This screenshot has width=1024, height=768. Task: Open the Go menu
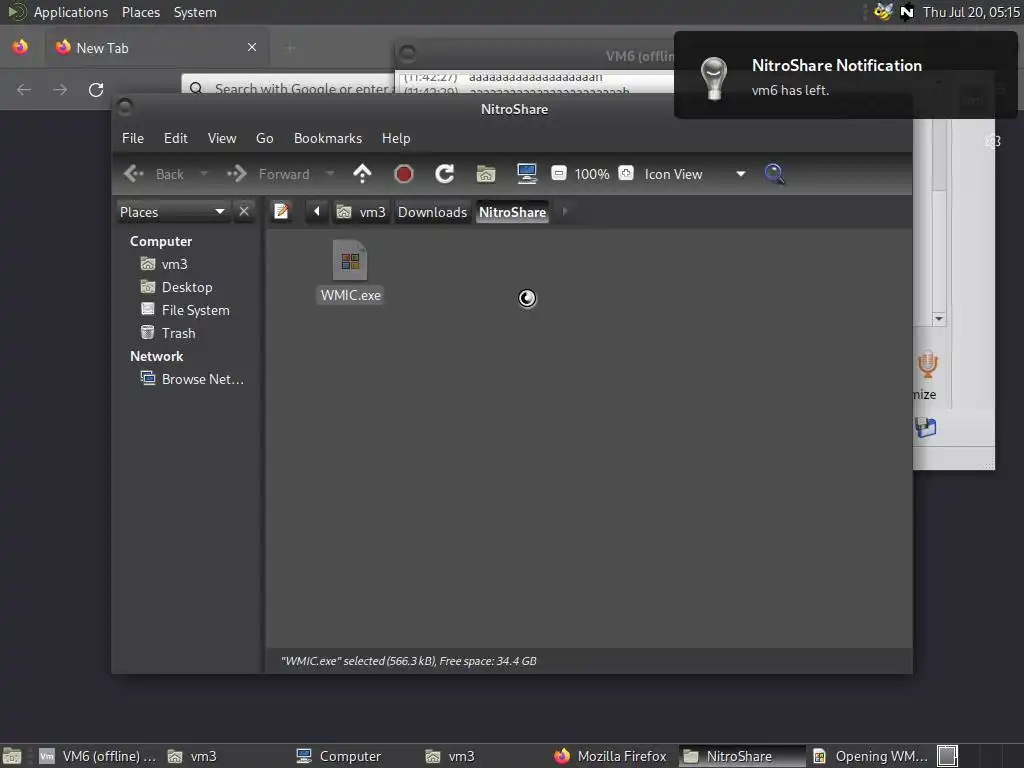264,138
